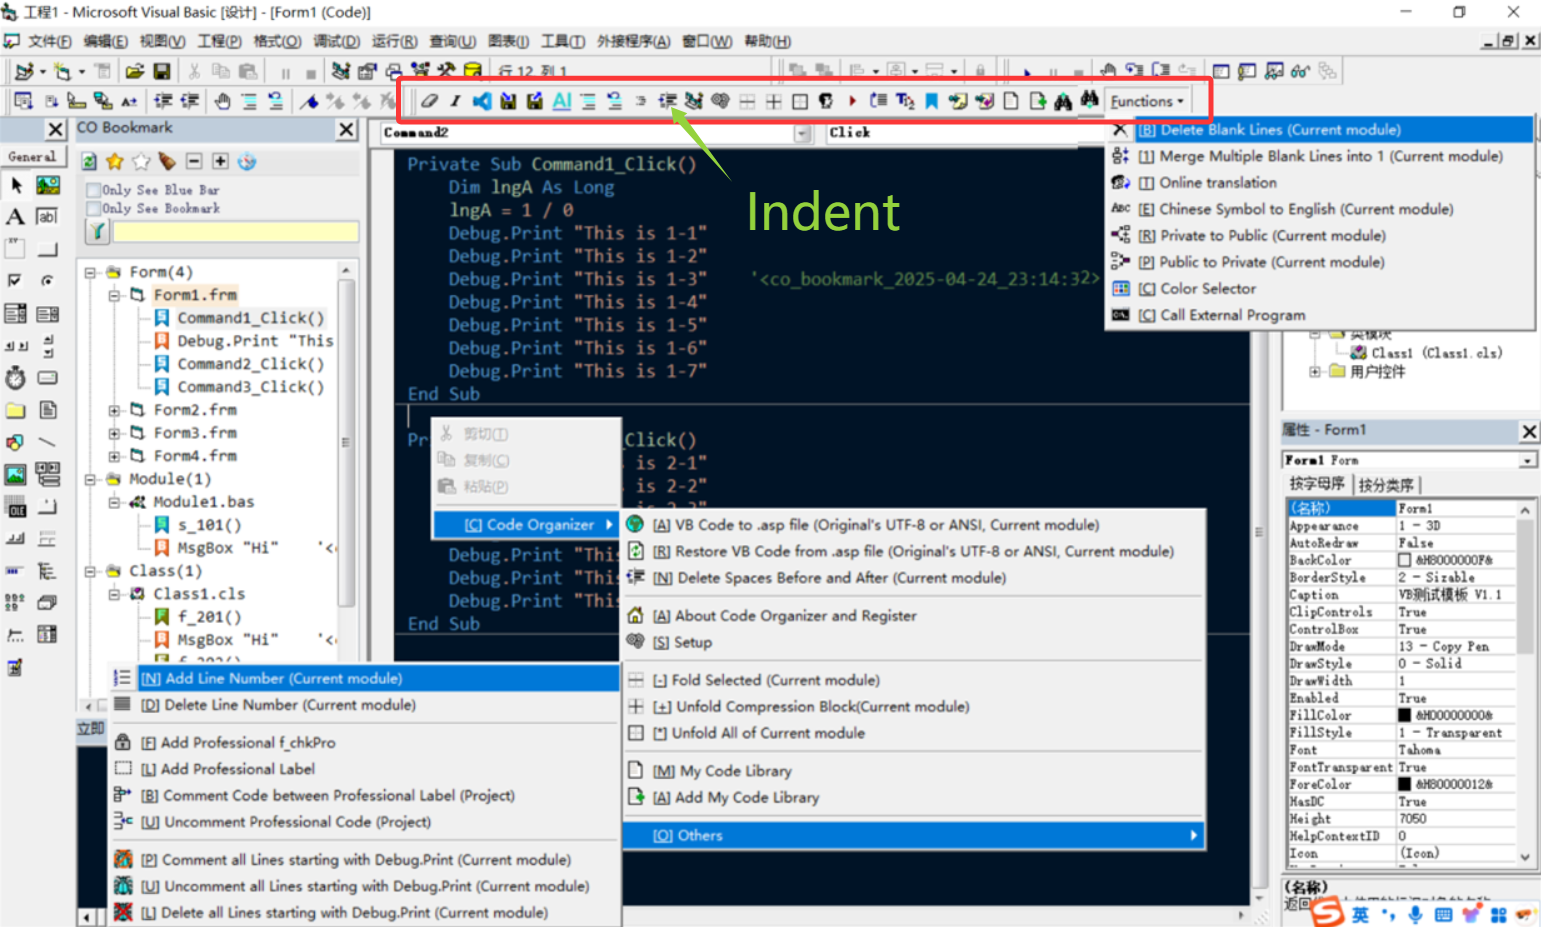Expand the Form2.frm tree node
This screenshot has width=1541, height=927.
[x=114, y=410]
